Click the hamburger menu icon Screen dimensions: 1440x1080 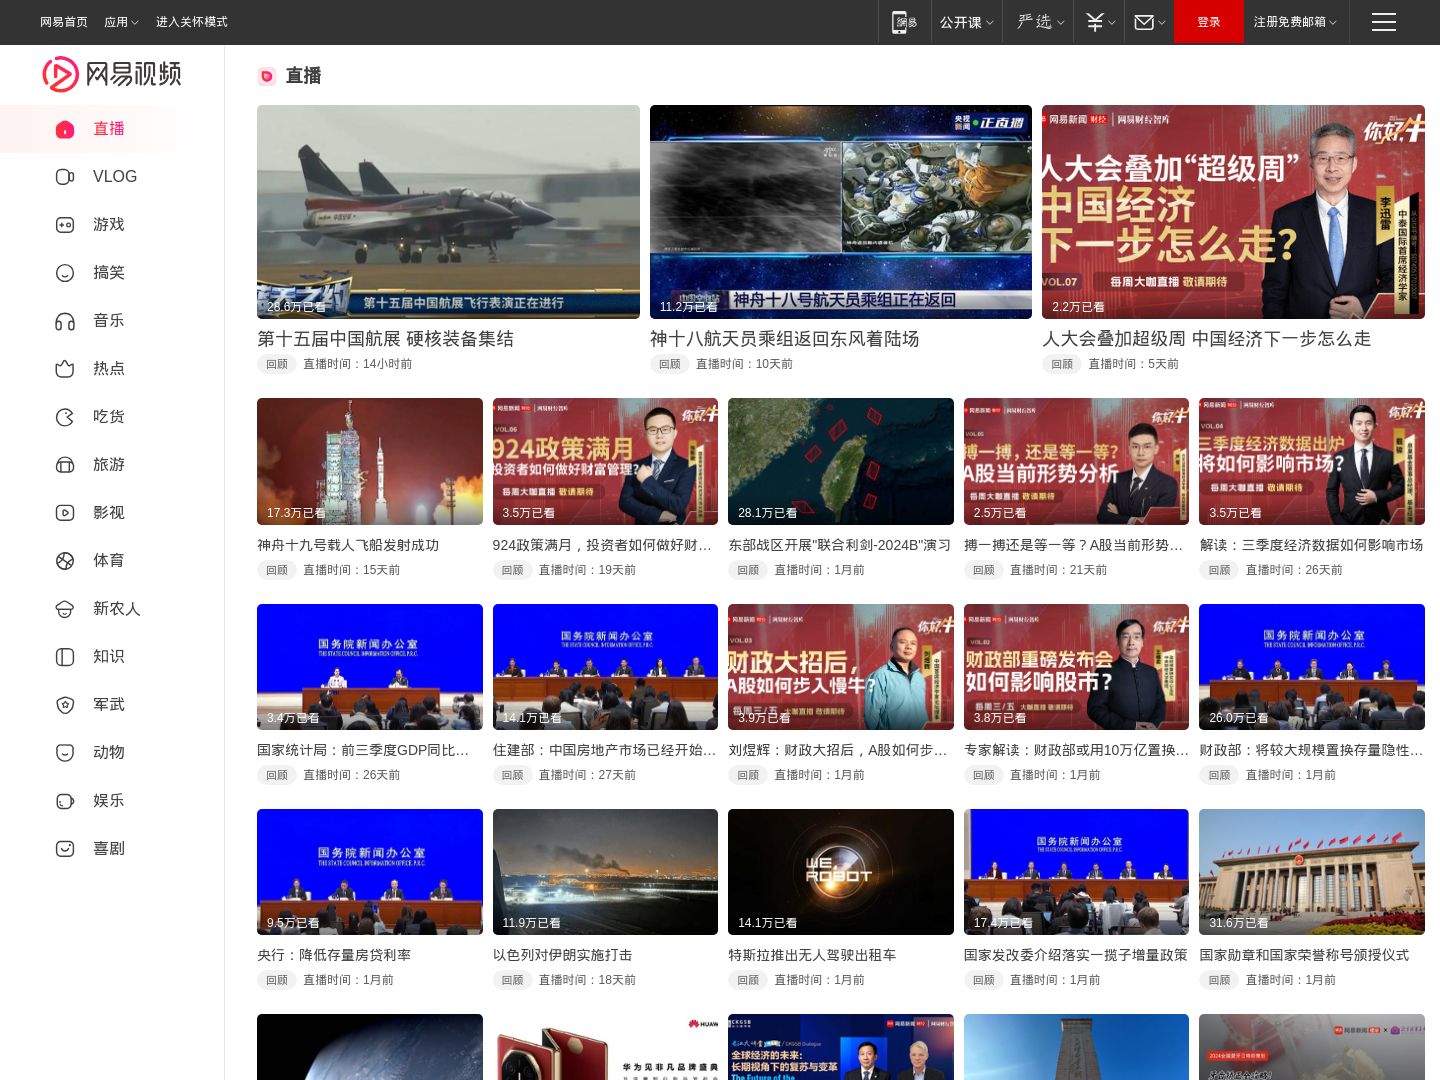coord(1383,22)
